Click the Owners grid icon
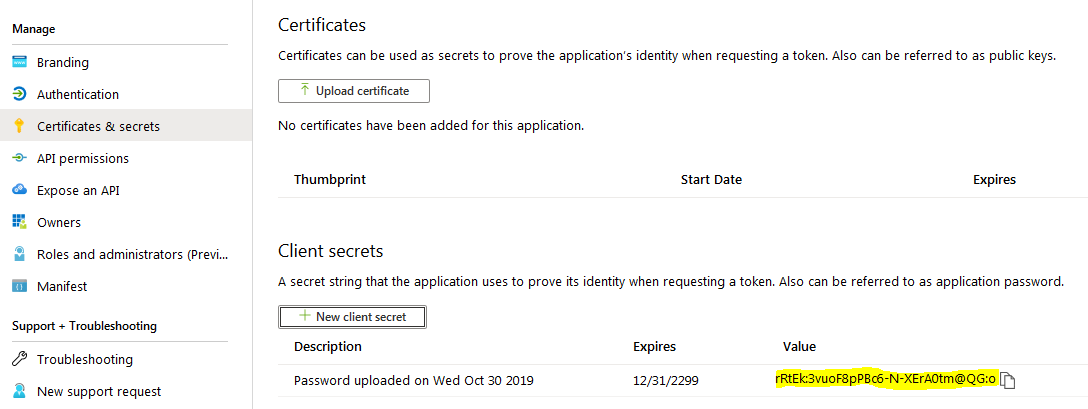1088x409 pixels. (x=19, y=222)
